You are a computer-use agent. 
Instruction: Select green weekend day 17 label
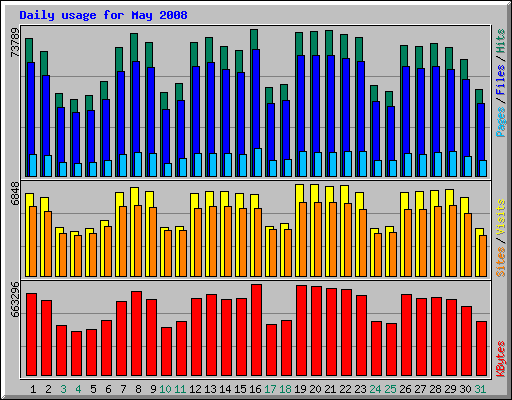[x=270, y=389]
